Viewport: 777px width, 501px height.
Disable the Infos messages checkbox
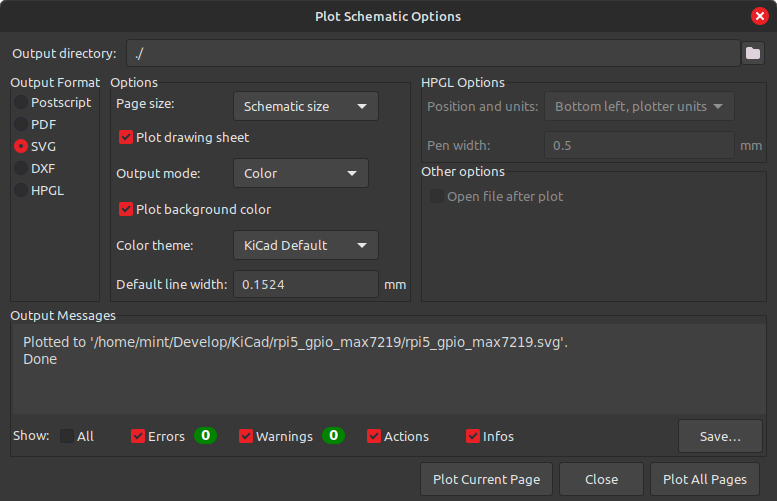pos(473,436)
